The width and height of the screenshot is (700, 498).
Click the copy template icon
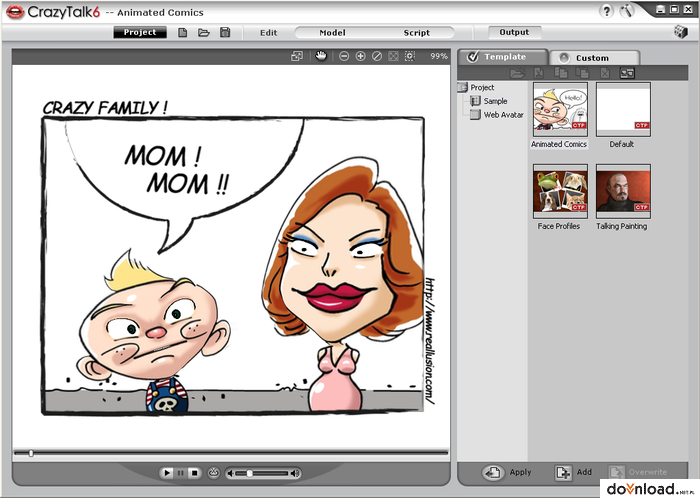pyautogui.click(x=560, y=73)
